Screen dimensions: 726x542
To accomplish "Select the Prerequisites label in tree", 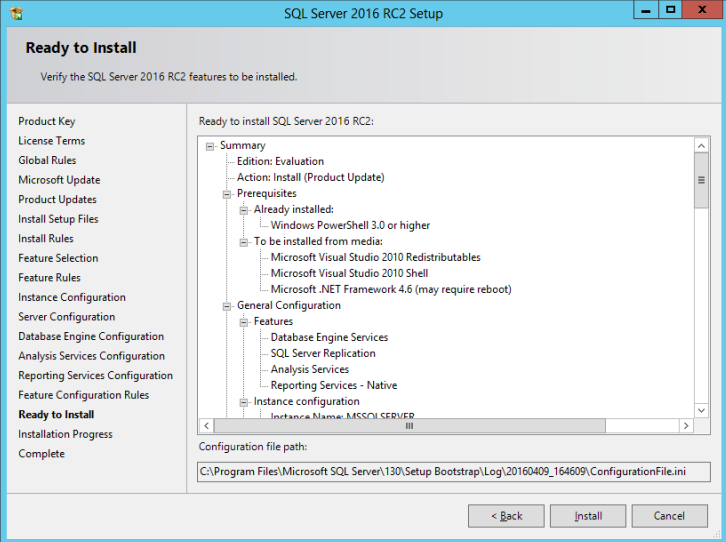I will click(267, 193).
